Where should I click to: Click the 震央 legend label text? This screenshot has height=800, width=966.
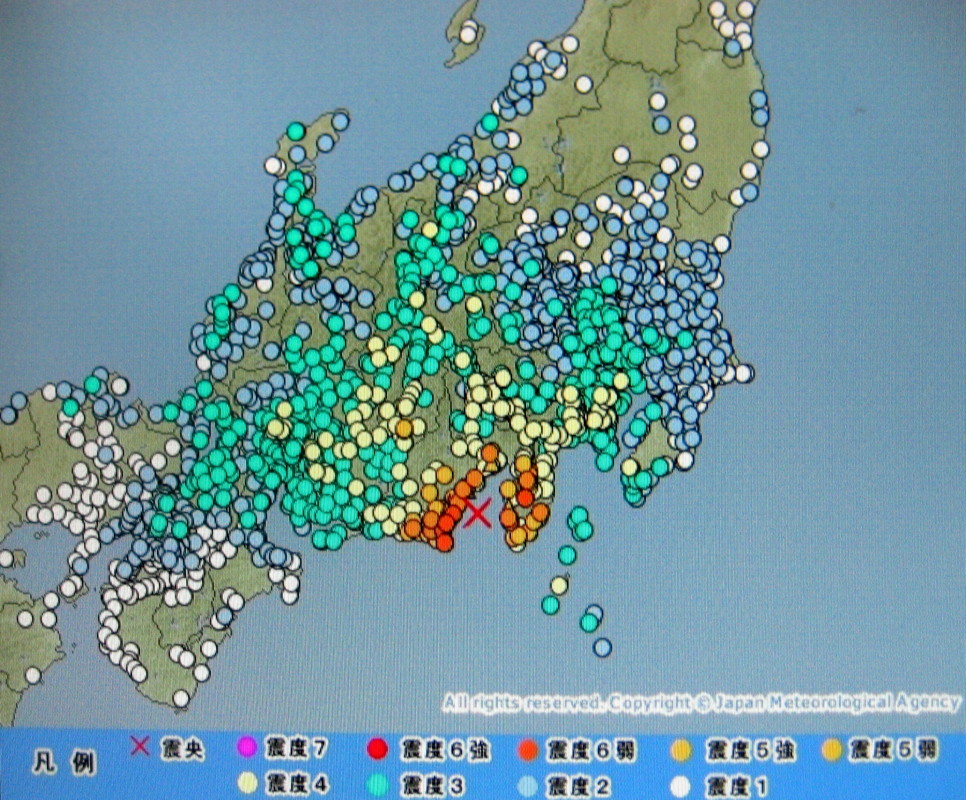coord(182,749)
